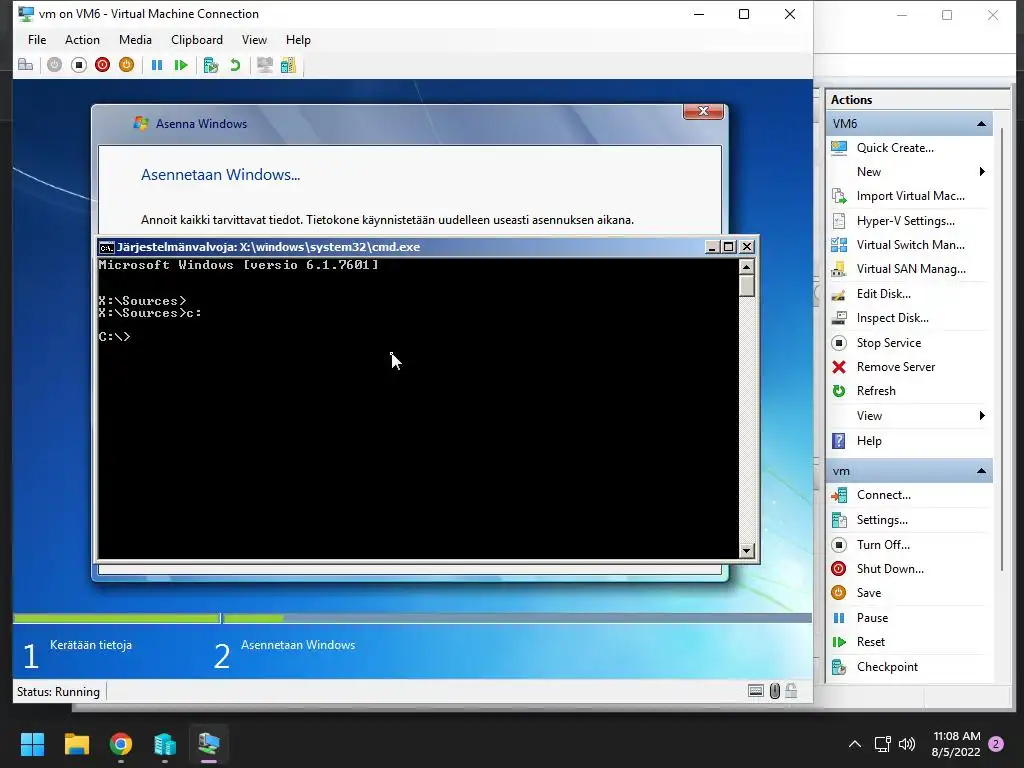
Task: Click Turn Off in vm actions
Action: coord(883,545)
